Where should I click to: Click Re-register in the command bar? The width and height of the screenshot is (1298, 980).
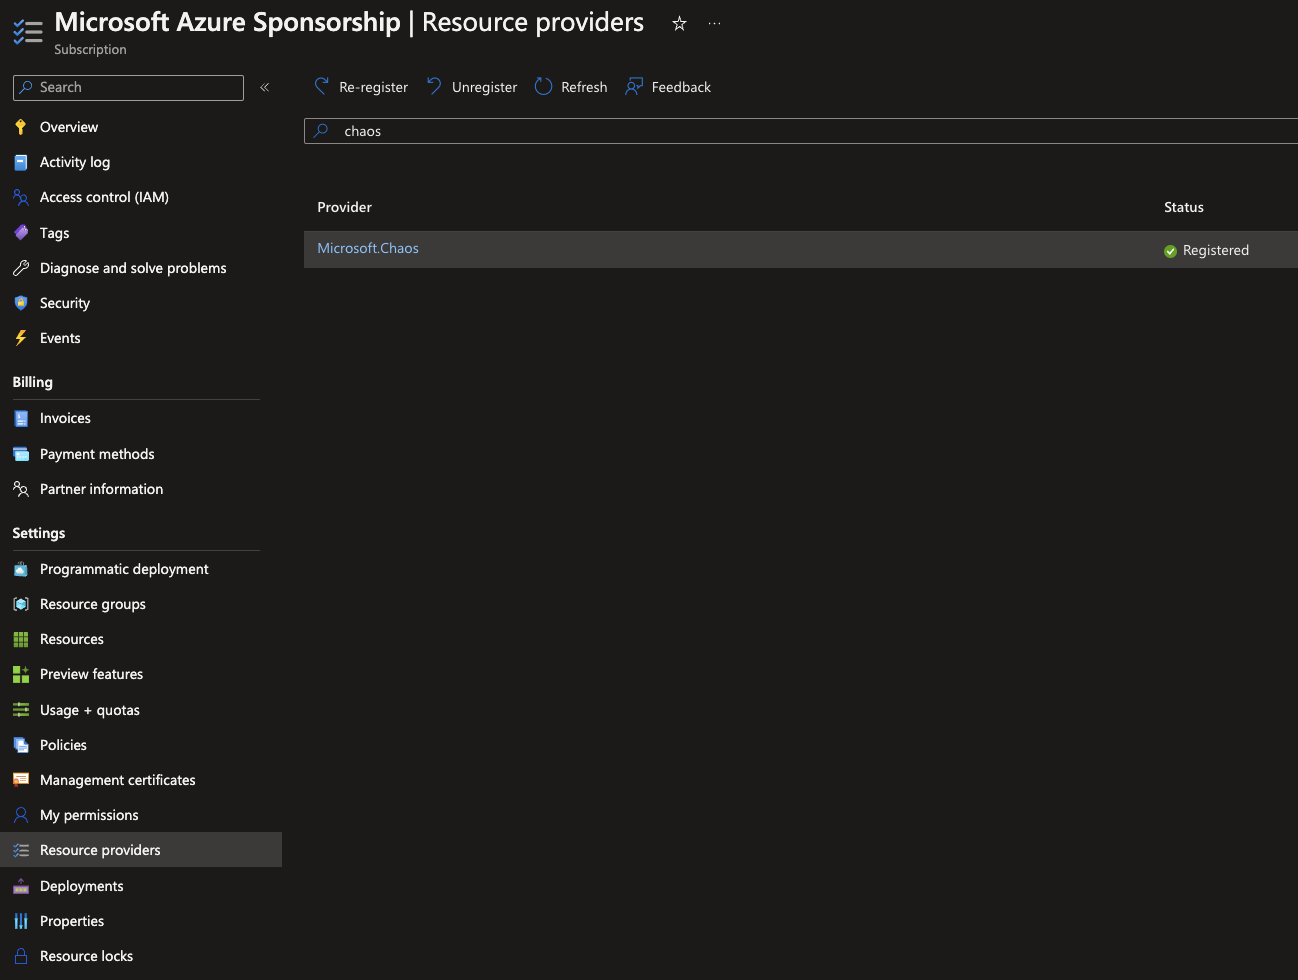point(361,87)
